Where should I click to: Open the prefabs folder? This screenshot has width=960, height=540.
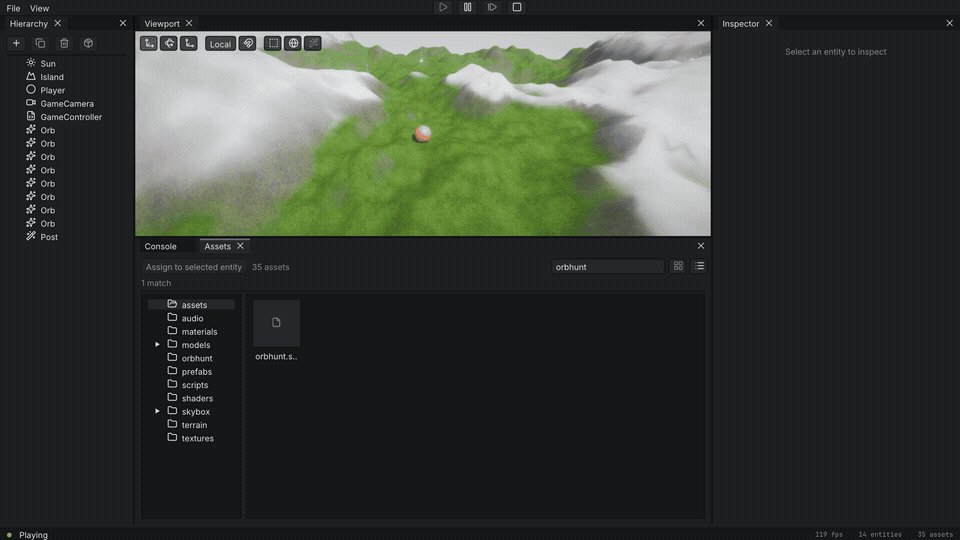[197, 372]
